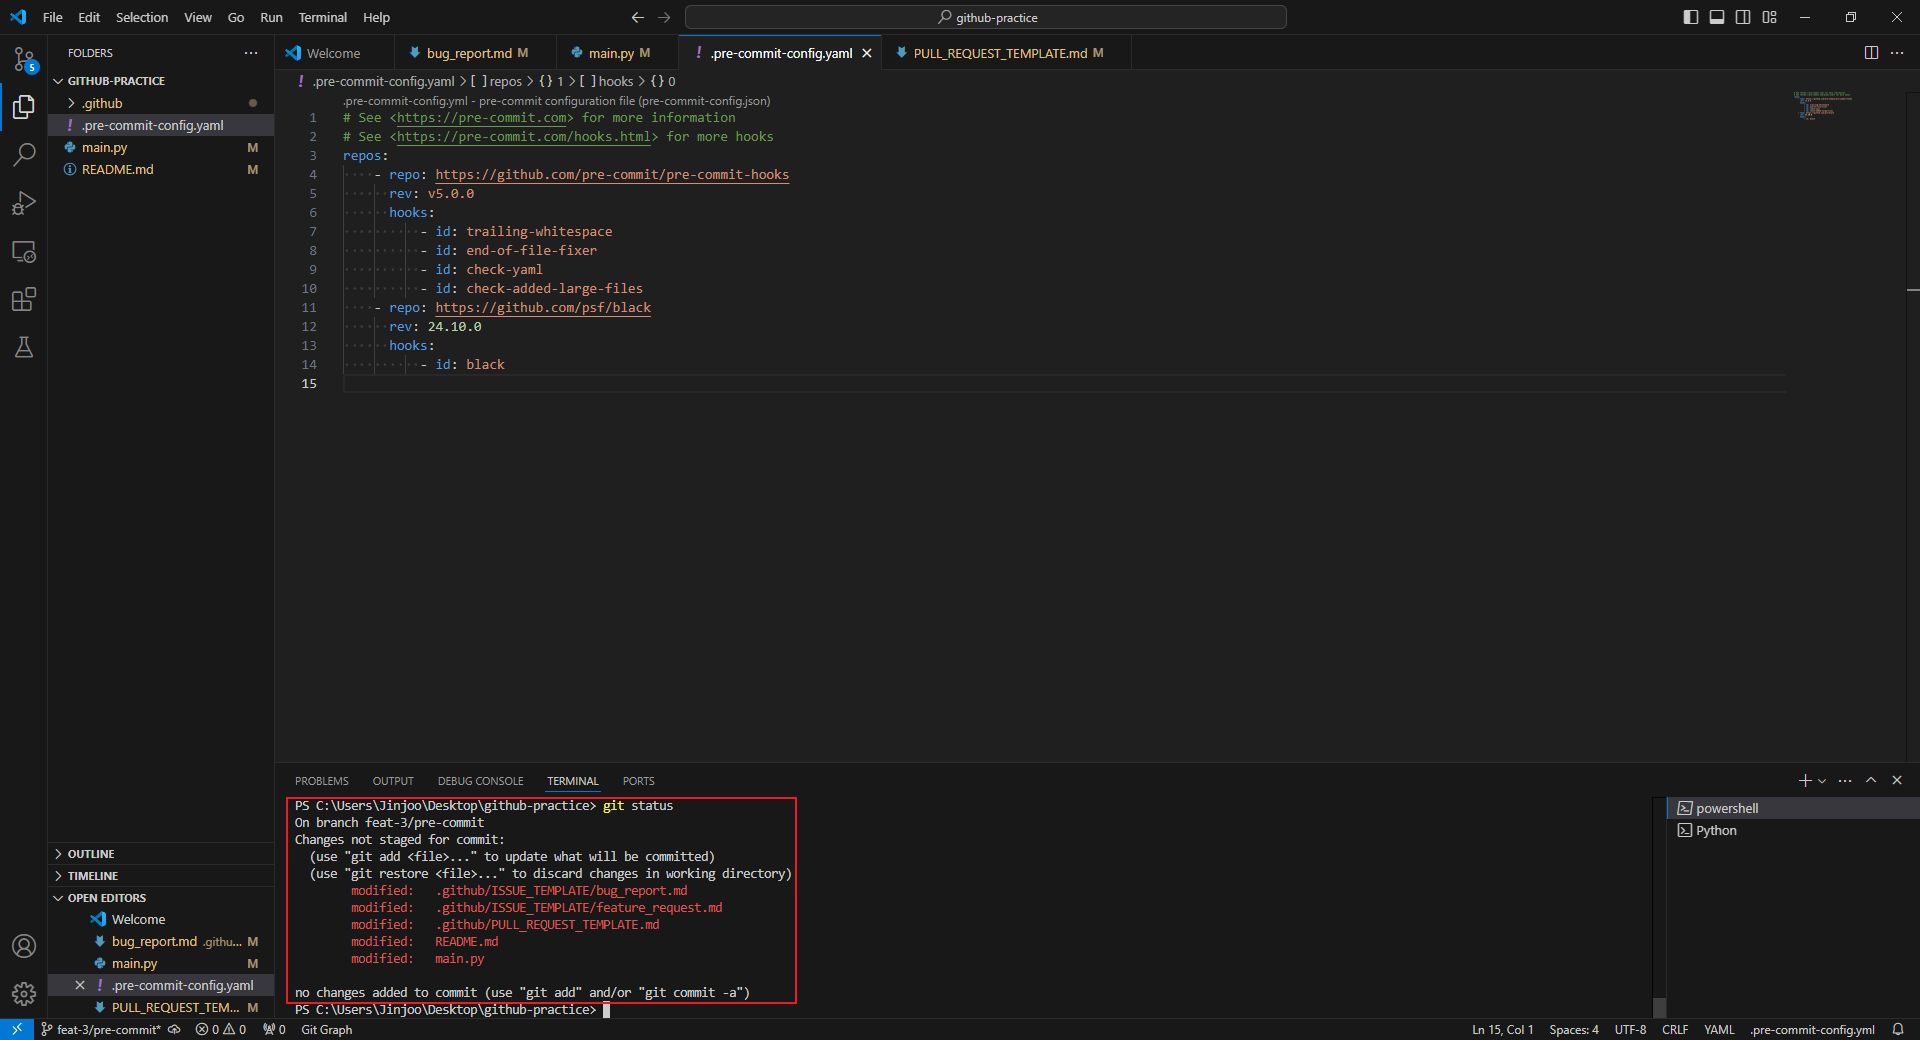This screenshot has height=1040, width=1920.
Task: Change UTF-8 file encoding
Action: [x=1630, y=1029]
